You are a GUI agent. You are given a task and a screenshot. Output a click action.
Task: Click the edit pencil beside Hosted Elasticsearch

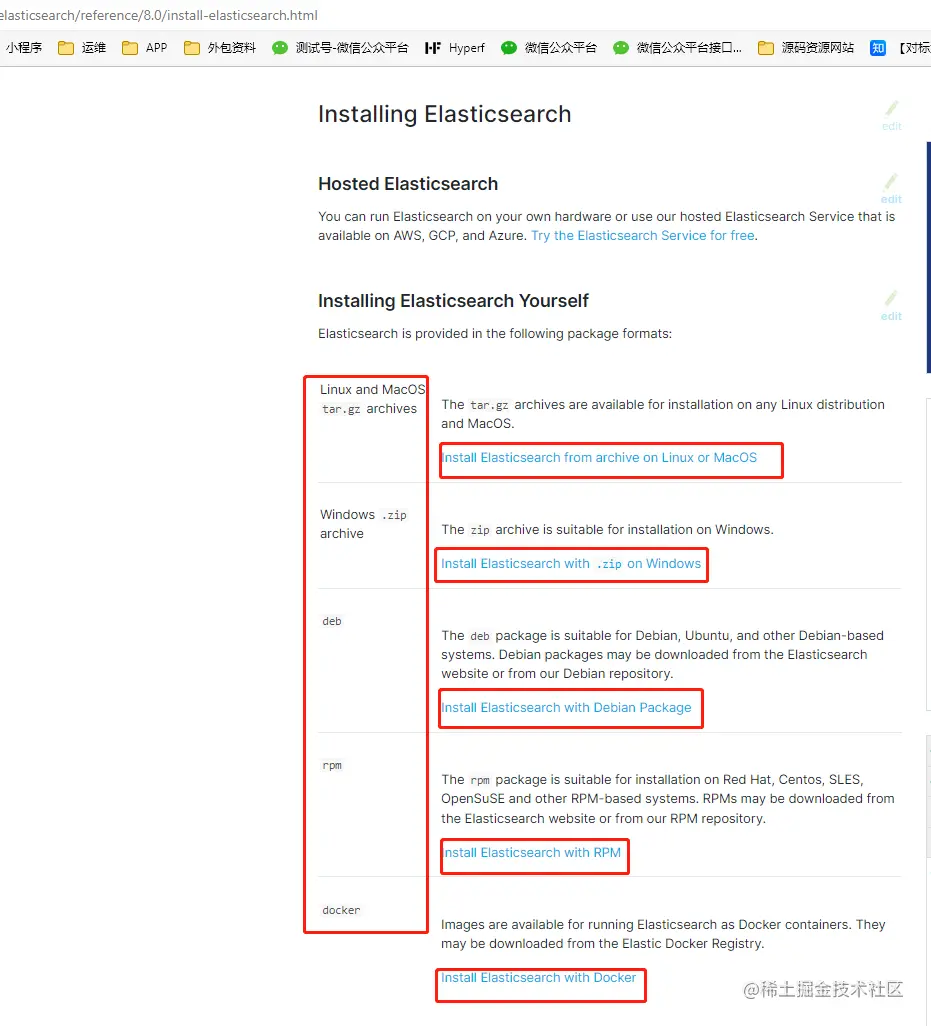pos(891,188)
